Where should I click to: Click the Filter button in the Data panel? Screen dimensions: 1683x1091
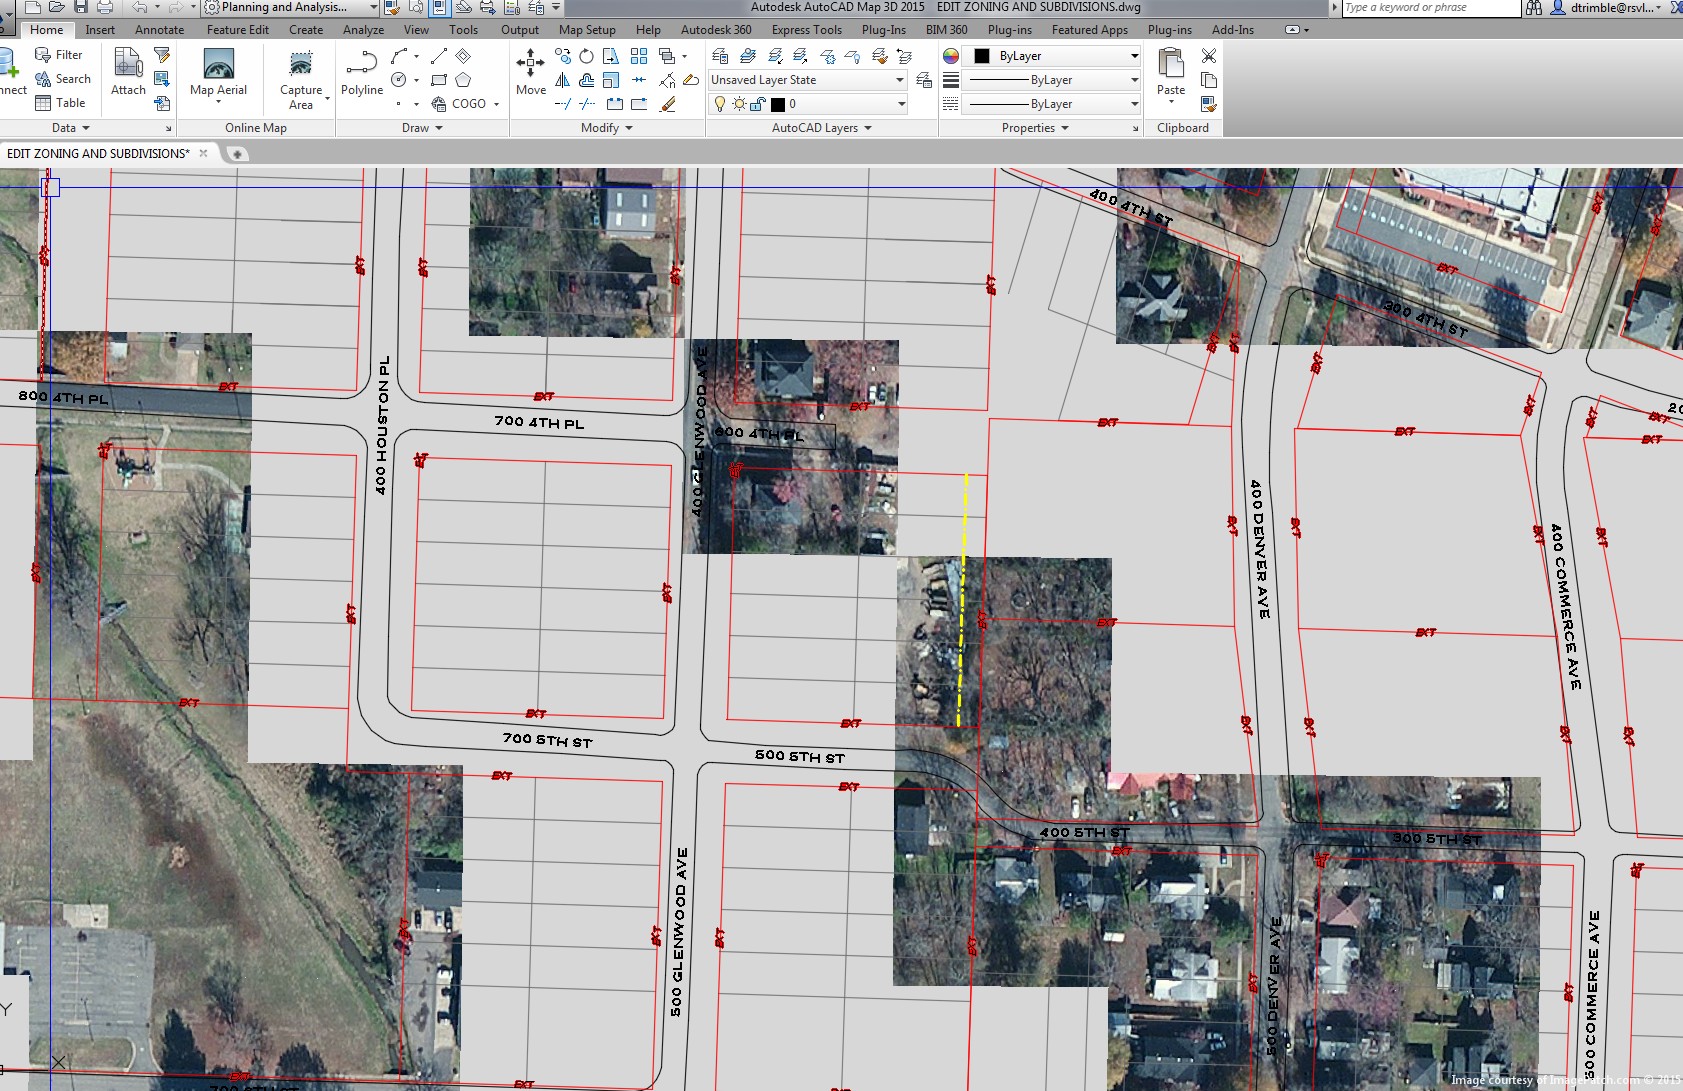point(62,54)
